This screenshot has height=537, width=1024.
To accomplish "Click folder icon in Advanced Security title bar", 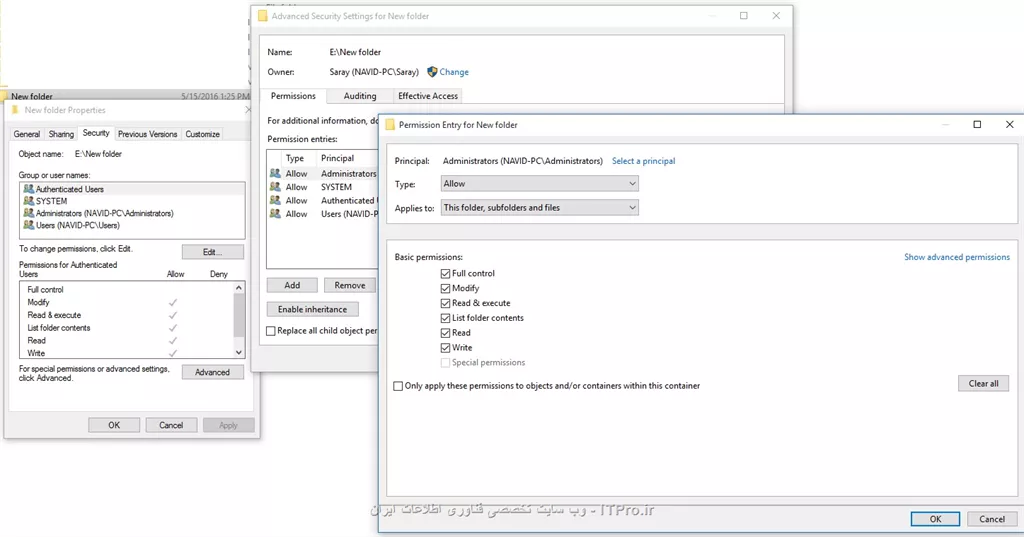I will coord(263,16).
